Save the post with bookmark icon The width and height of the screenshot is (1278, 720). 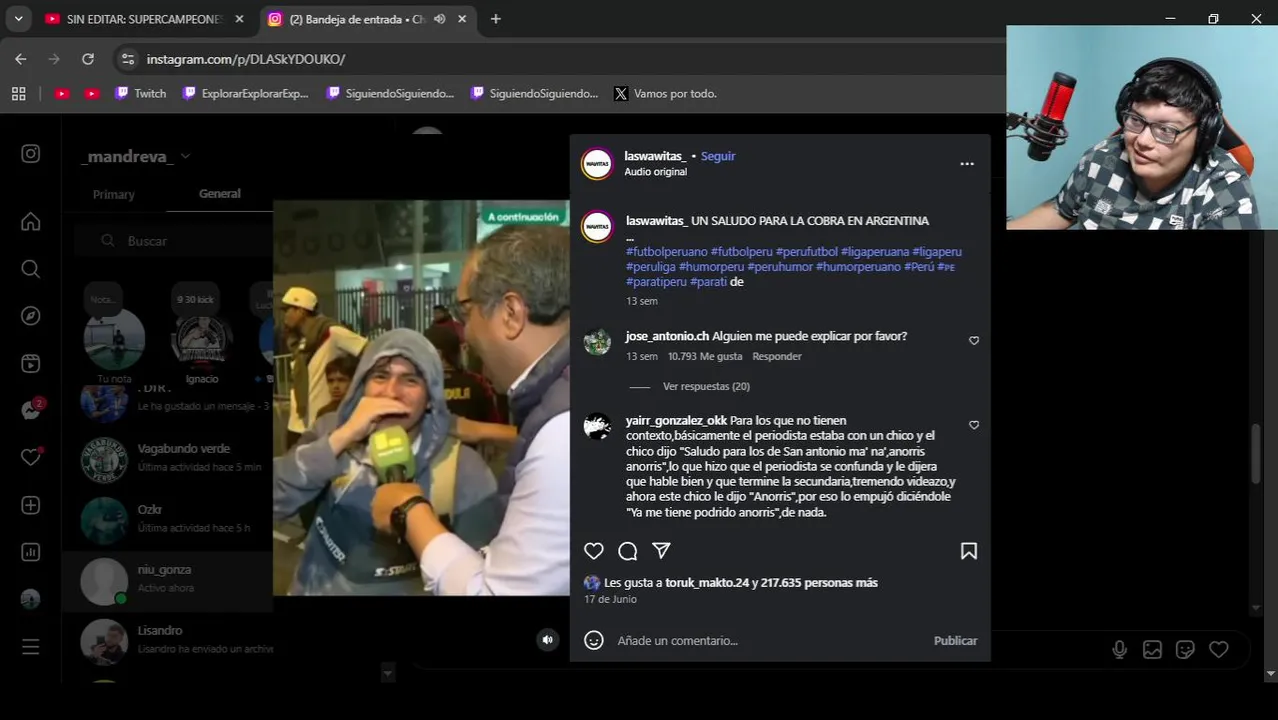click(x=969, y=551)
